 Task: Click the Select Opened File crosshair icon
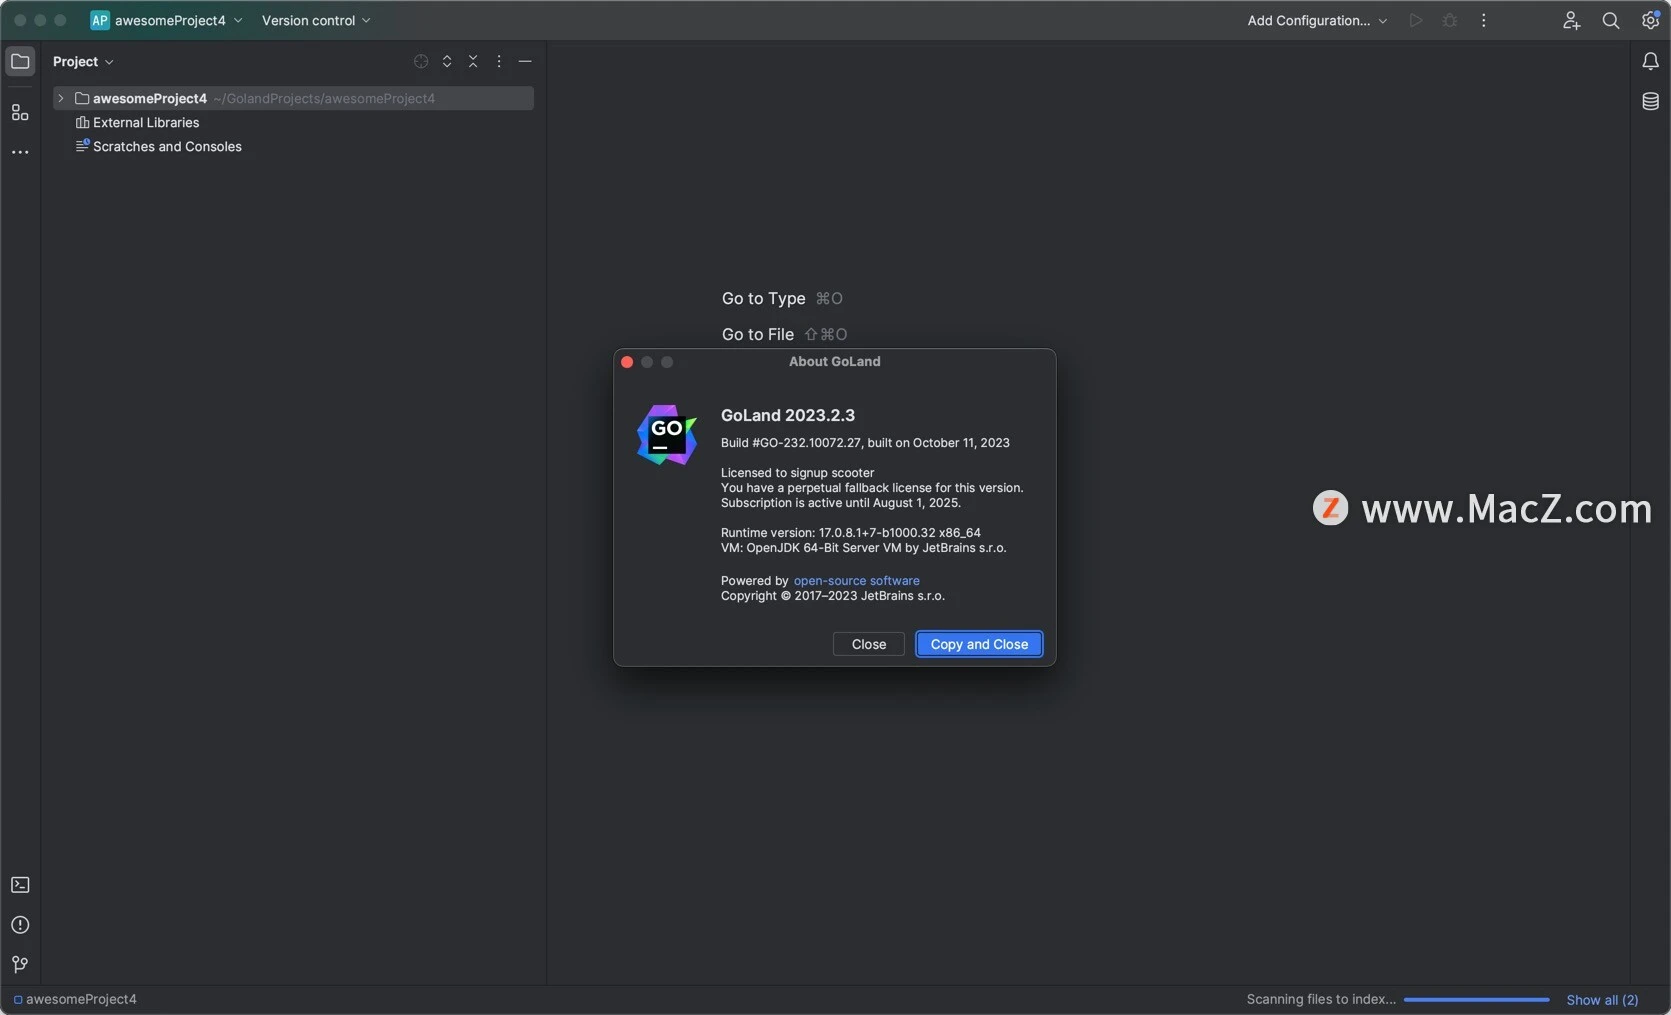pyautogui.click(x=421, y=61)
